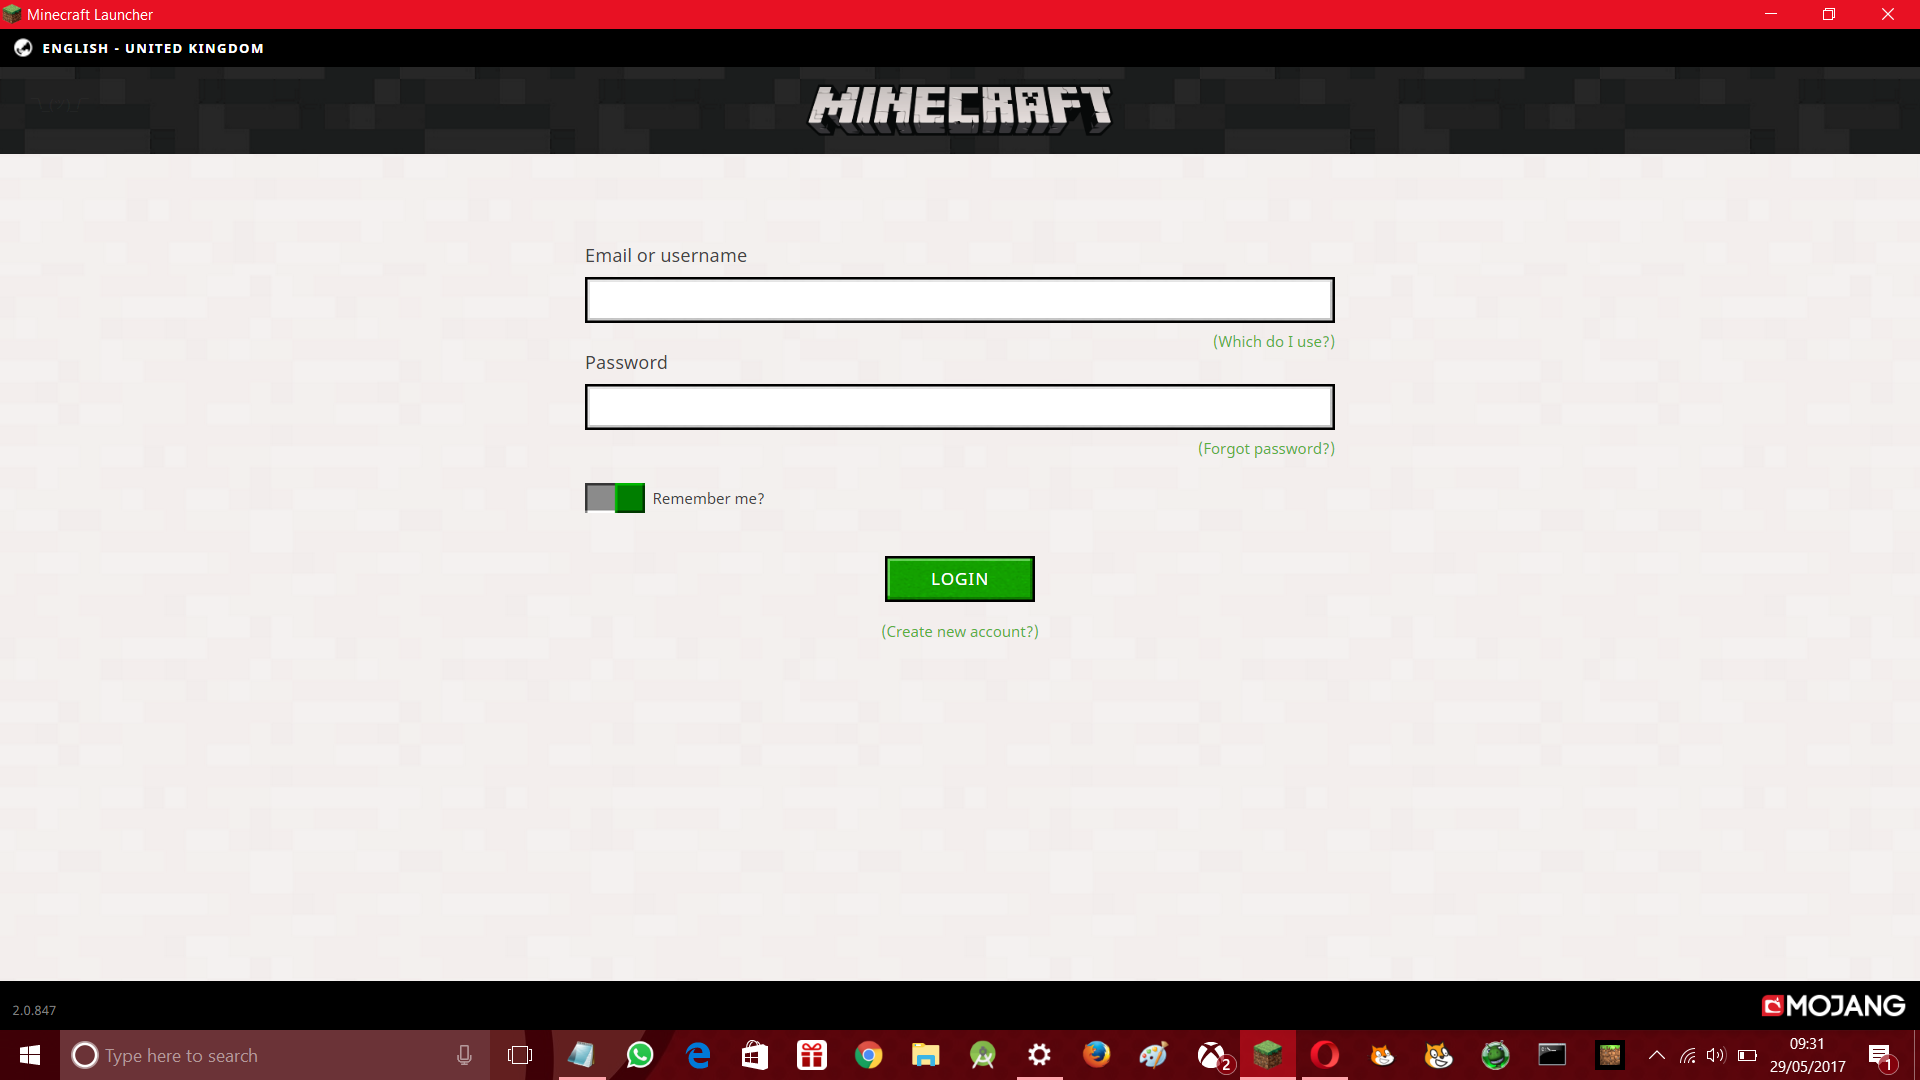This screenshot has width=1920, height=1080.
Task: Click the green LOGIN button
Action: coord(959,579)
